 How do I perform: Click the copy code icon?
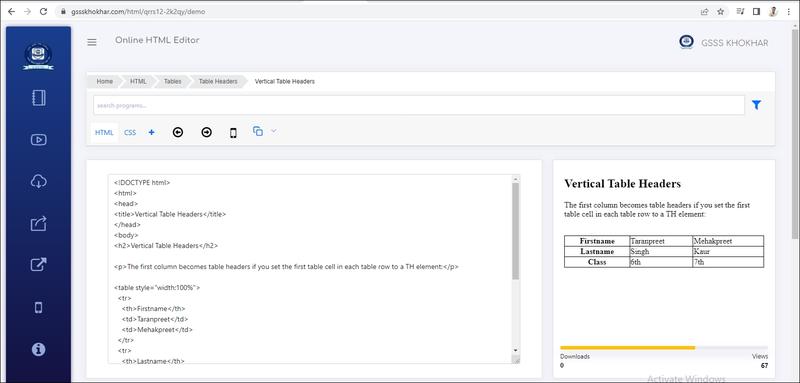(258, 131)
